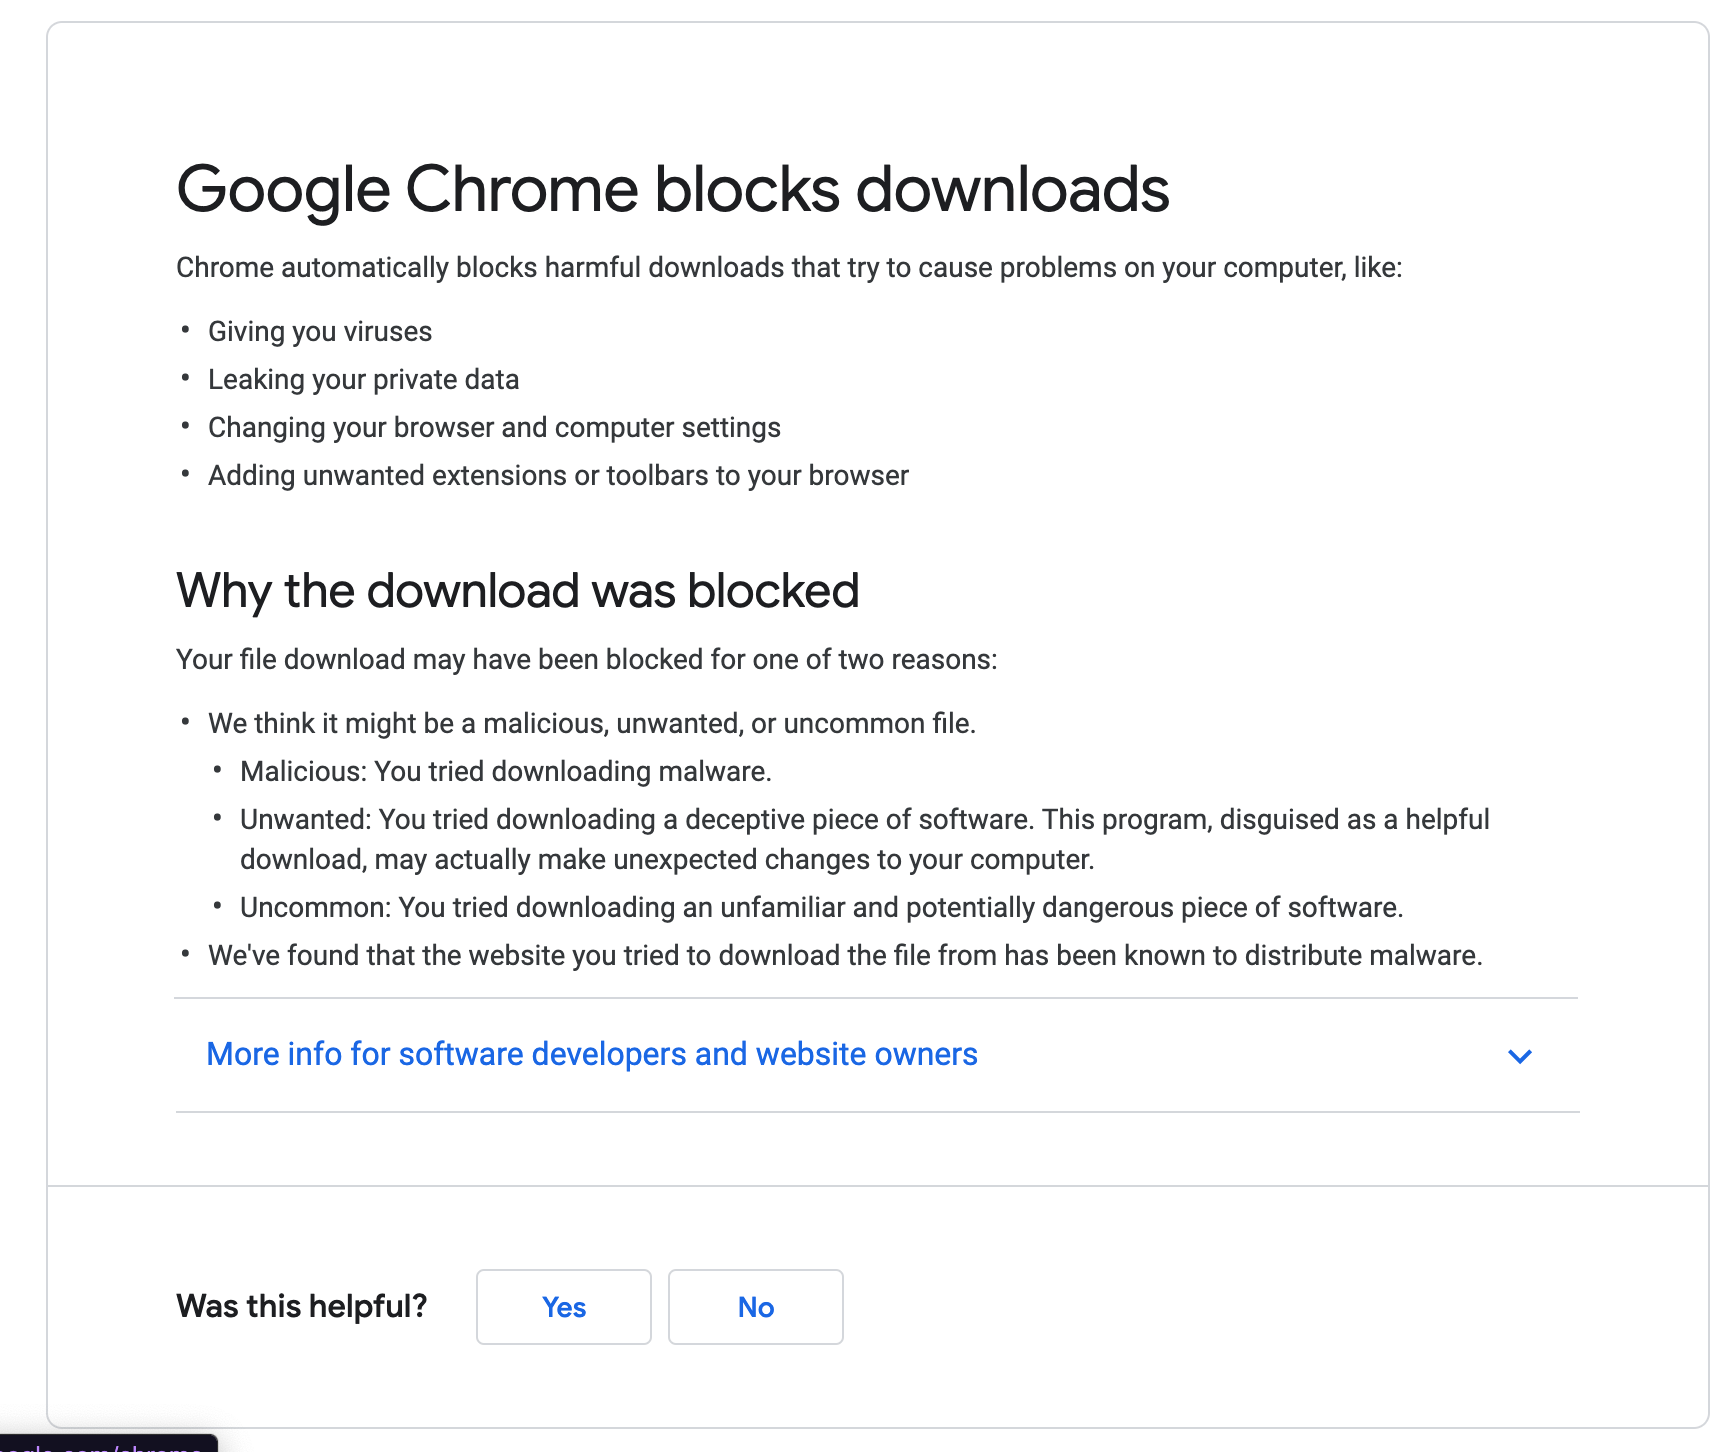
Task: Click the google.com/chrome status tooltip
Action: pos(105,1444)
